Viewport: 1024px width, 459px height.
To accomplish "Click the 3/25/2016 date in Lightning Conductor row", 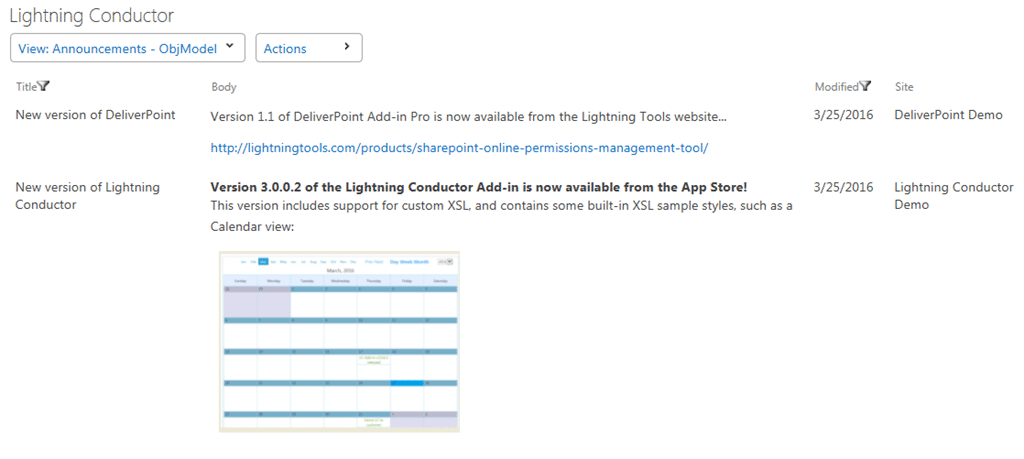I will point(843,187).
